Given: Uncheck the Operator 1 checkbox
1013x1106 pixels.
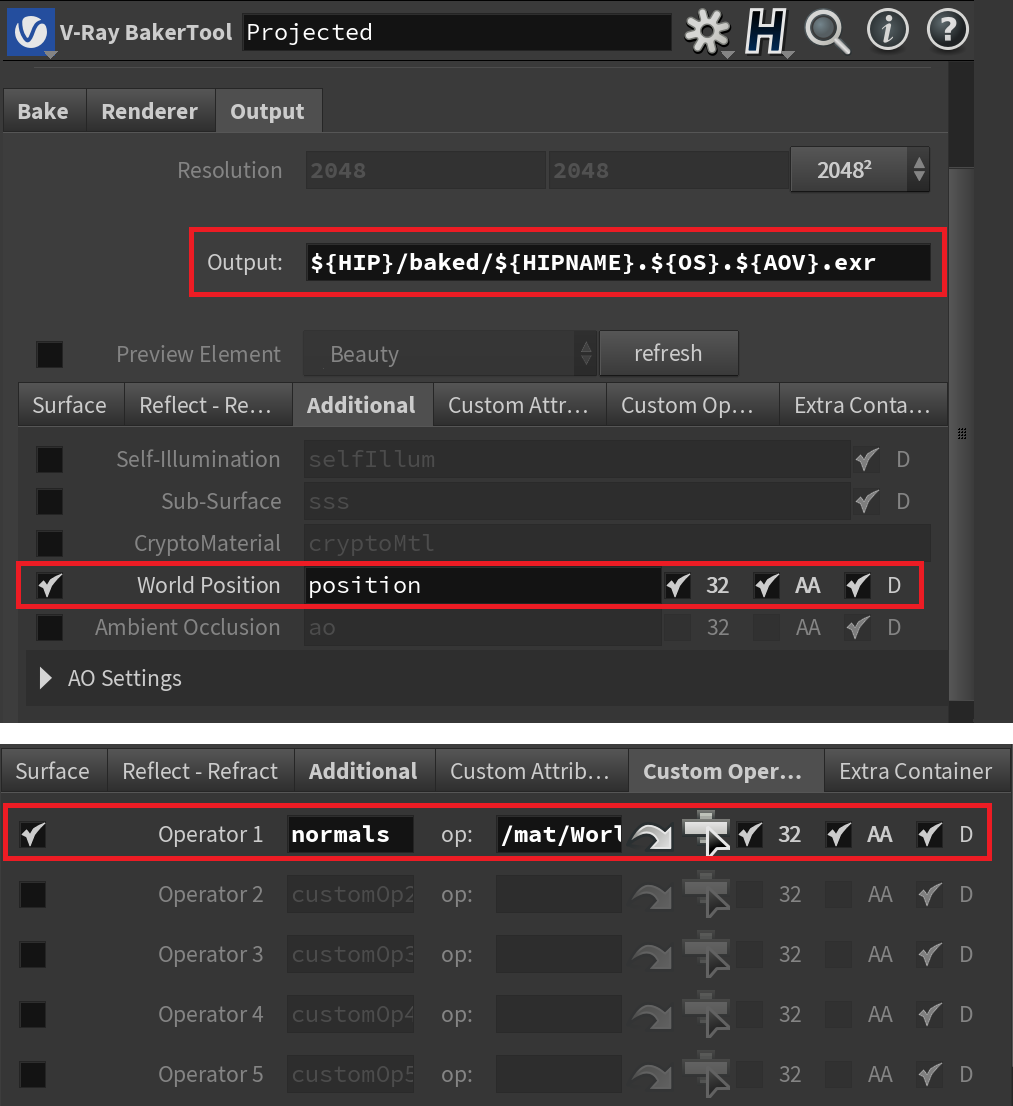Looking at the screenshot, I should (x=32, y=834).
